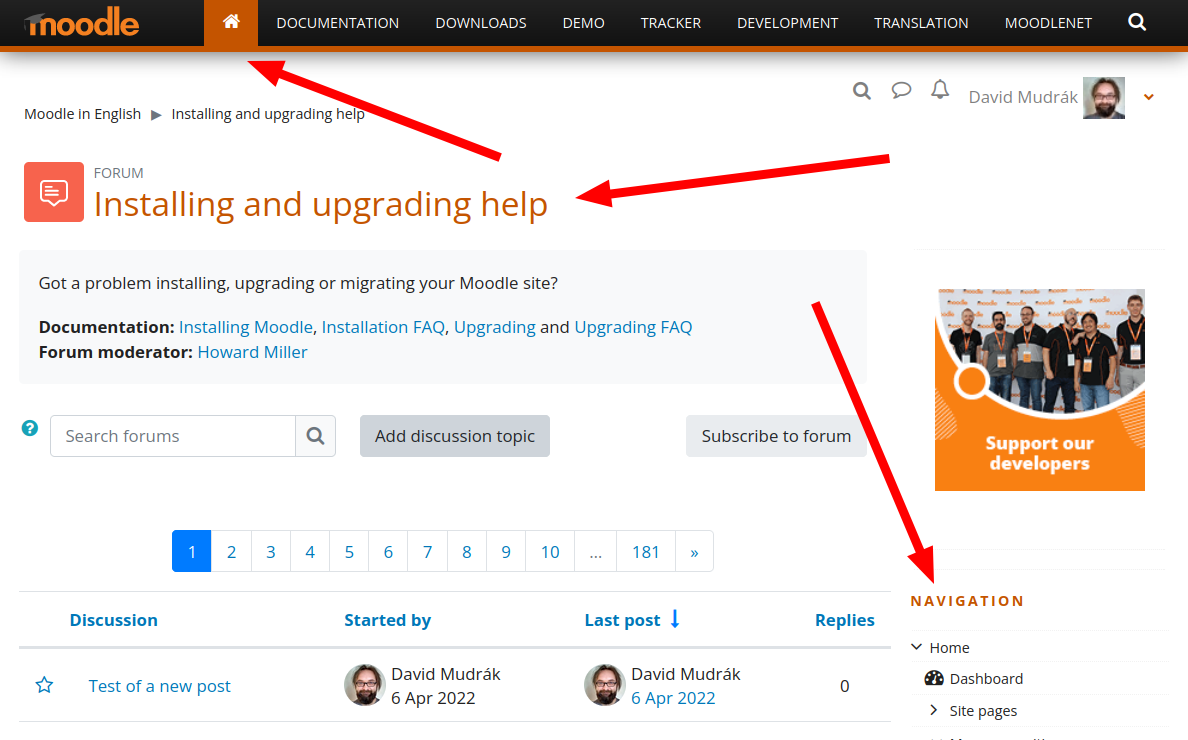
Task: Open the DOWNLOADS menu item
Action: point(481,23)
